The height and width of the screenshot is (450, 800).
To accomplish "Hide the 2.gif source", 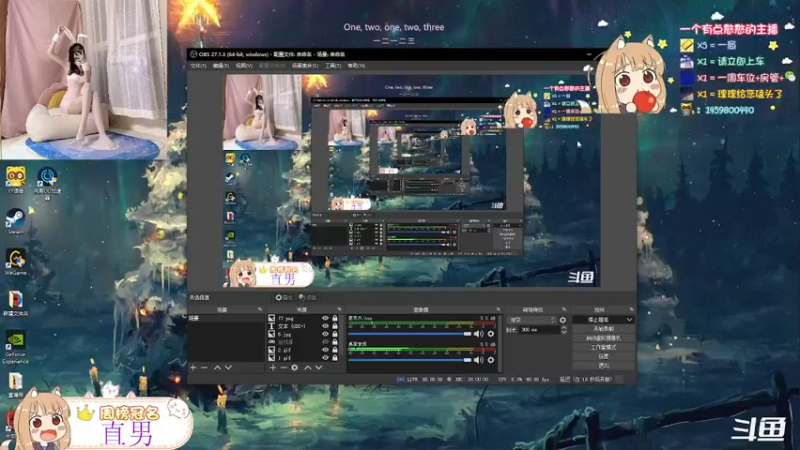I will point(325,350).
